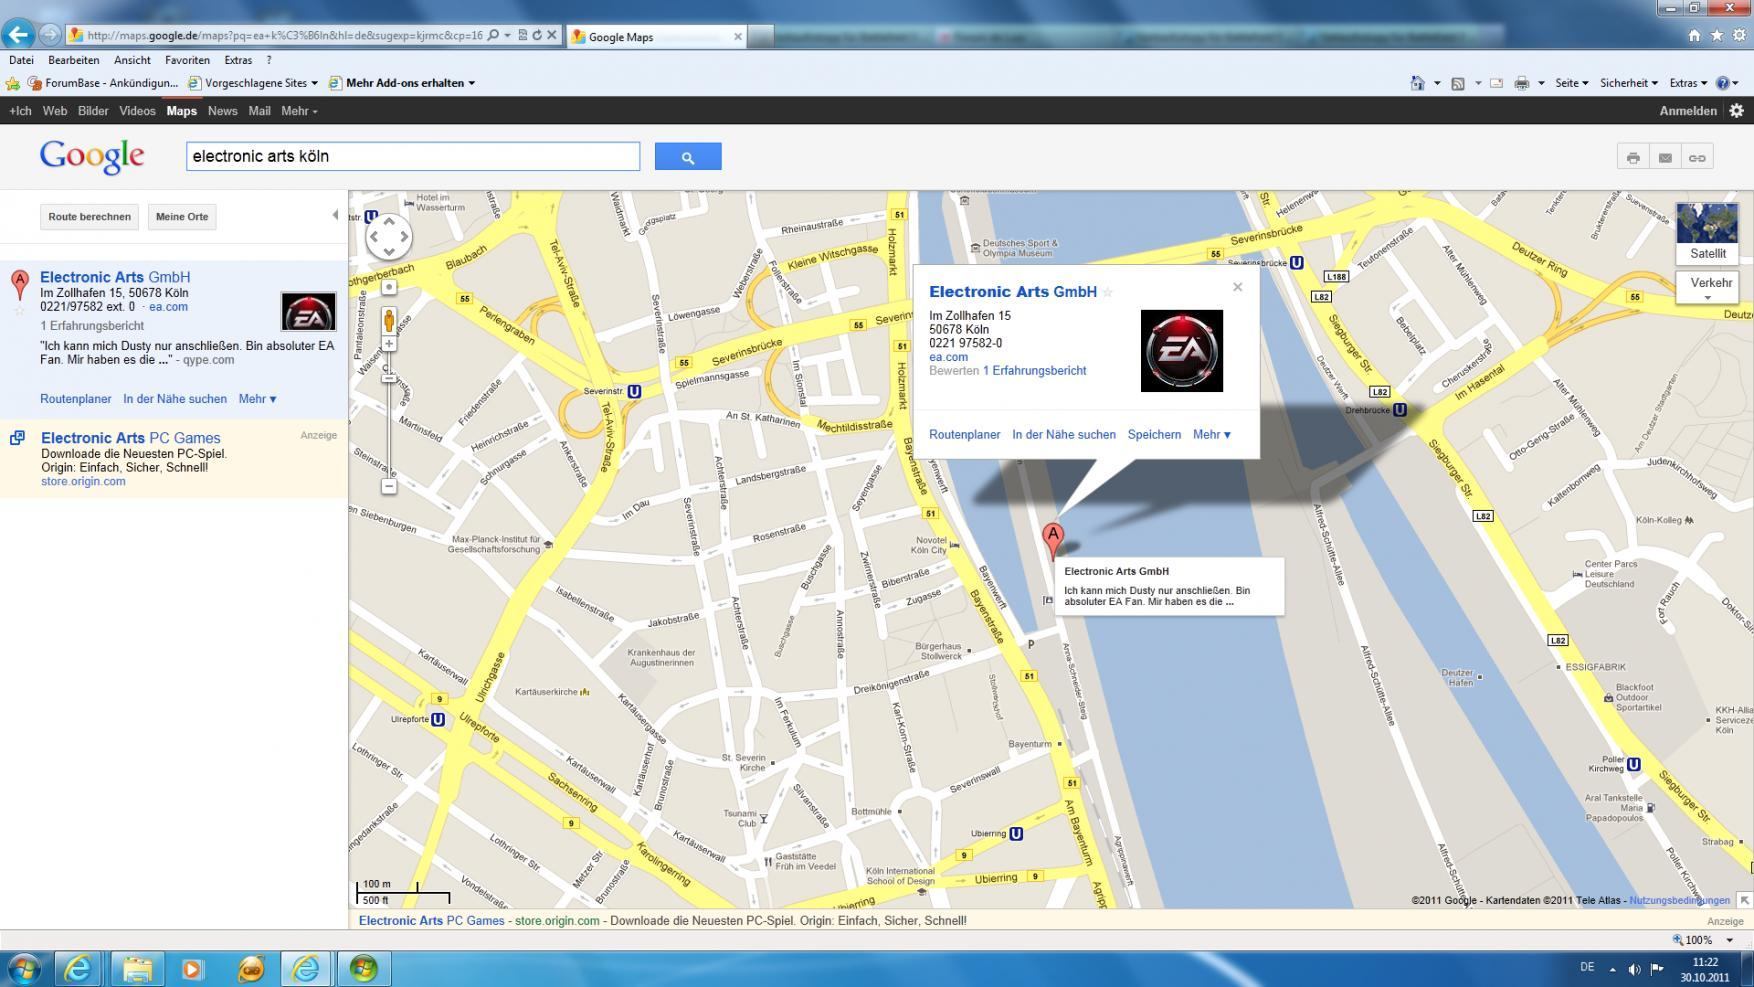Open the Datei menu
The height and width of the screenshot is (987, 1754).
point(21,60)
